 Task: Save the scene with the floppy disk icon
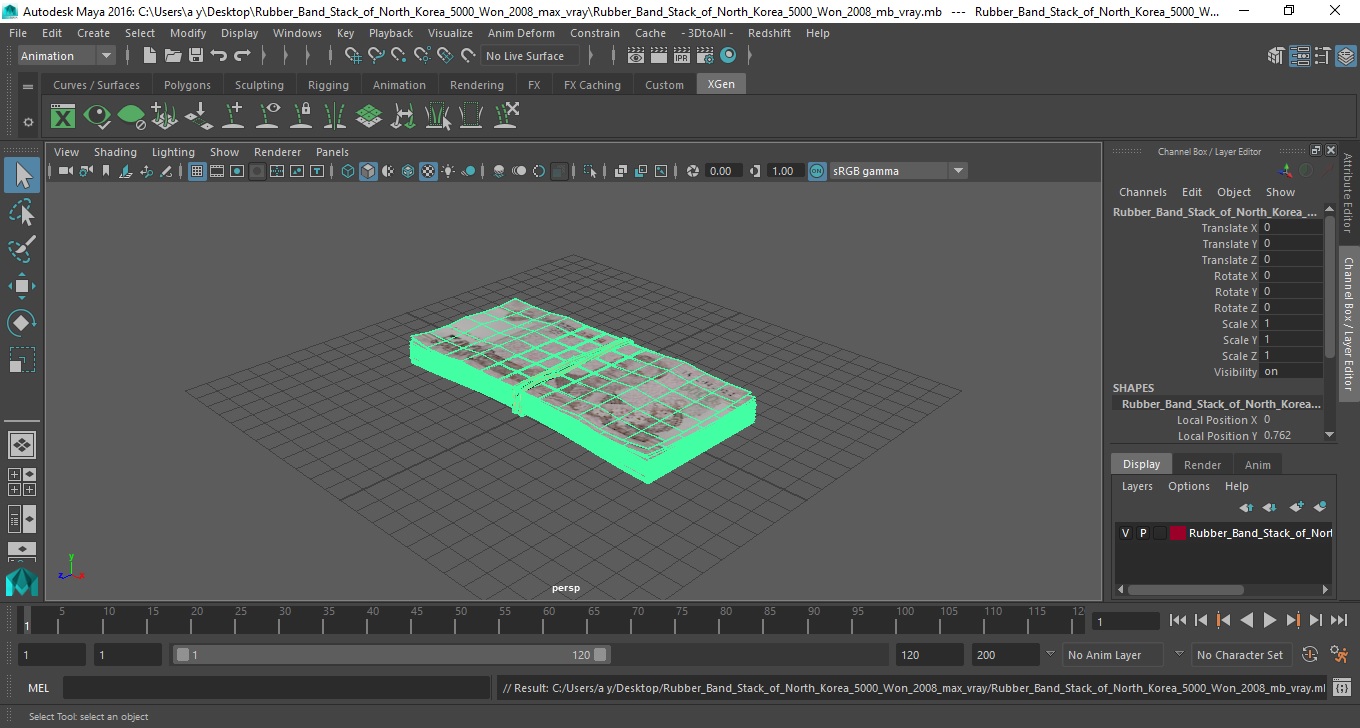[196, 56]
